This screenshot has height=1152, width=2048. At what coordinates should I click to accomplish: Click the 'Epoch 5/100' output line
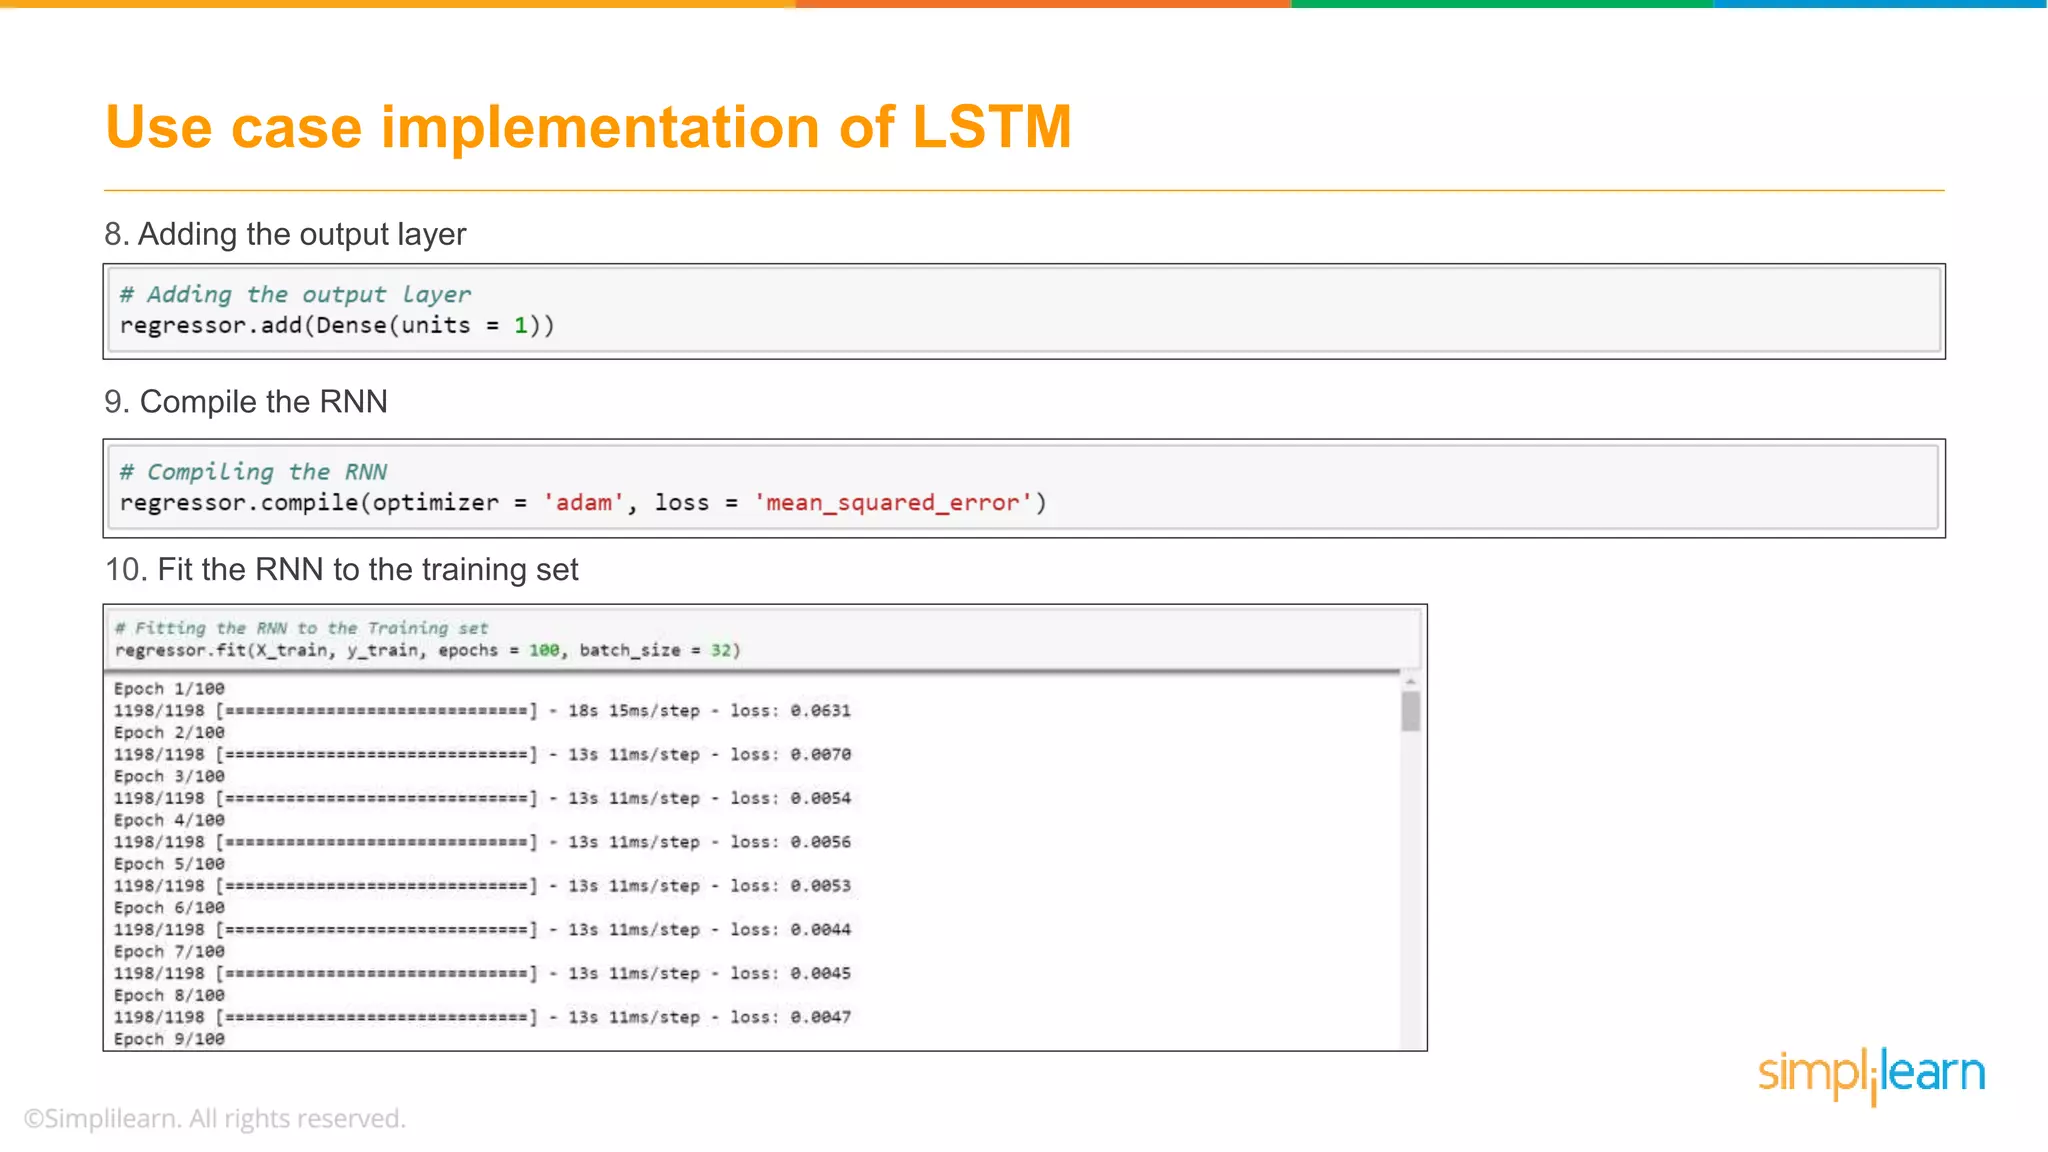(x=169, y=864)
